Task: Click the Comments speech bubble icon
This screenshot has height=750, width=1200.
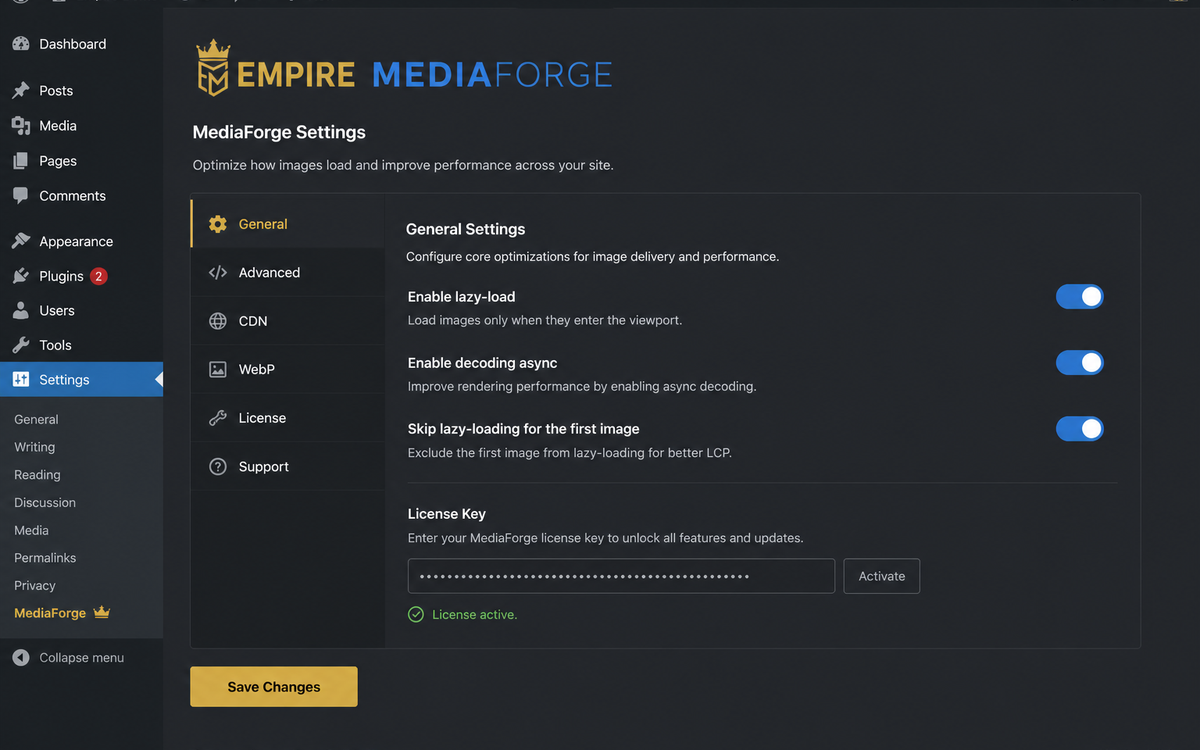Action: coord(20,196)
